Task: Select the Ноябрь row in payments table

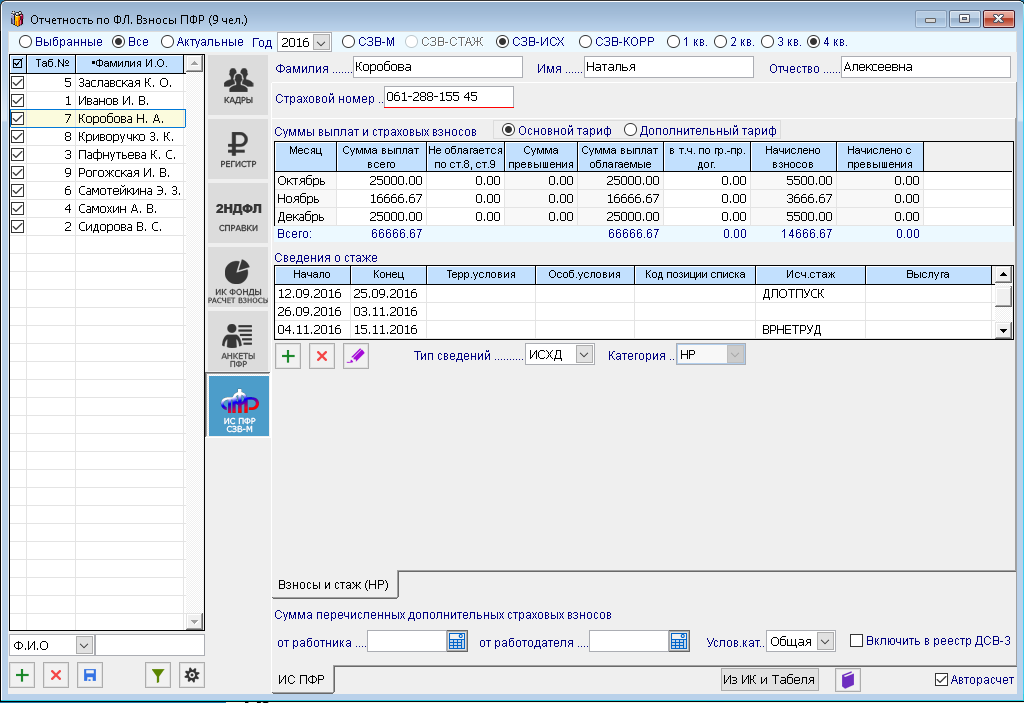Action: click(599, 199)
